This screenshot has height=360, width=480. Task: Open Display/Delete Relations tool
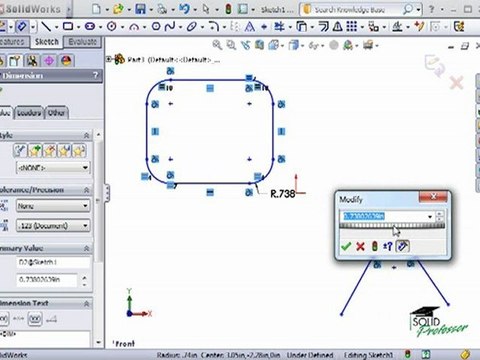(x=397, y=26)
